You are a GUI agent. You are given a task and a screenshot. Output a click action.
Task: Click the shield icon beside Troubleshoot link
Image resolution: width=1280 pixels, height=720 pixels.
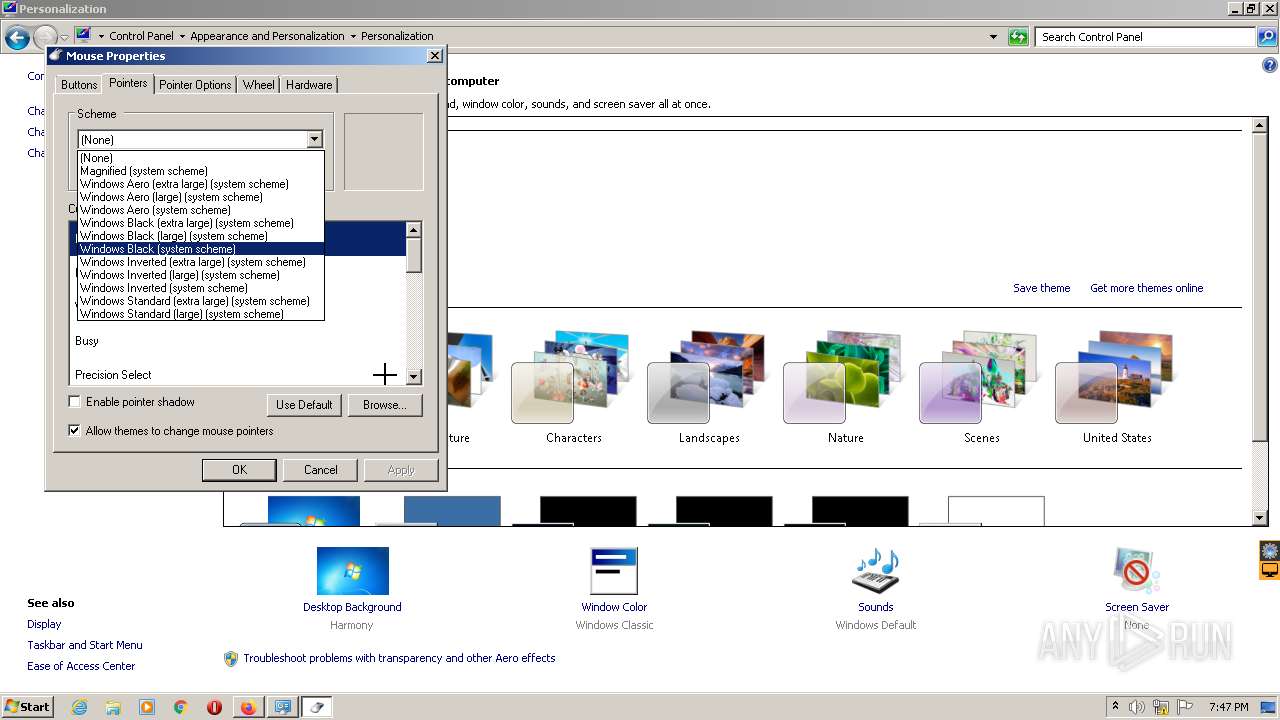click(x=231, y=659)
